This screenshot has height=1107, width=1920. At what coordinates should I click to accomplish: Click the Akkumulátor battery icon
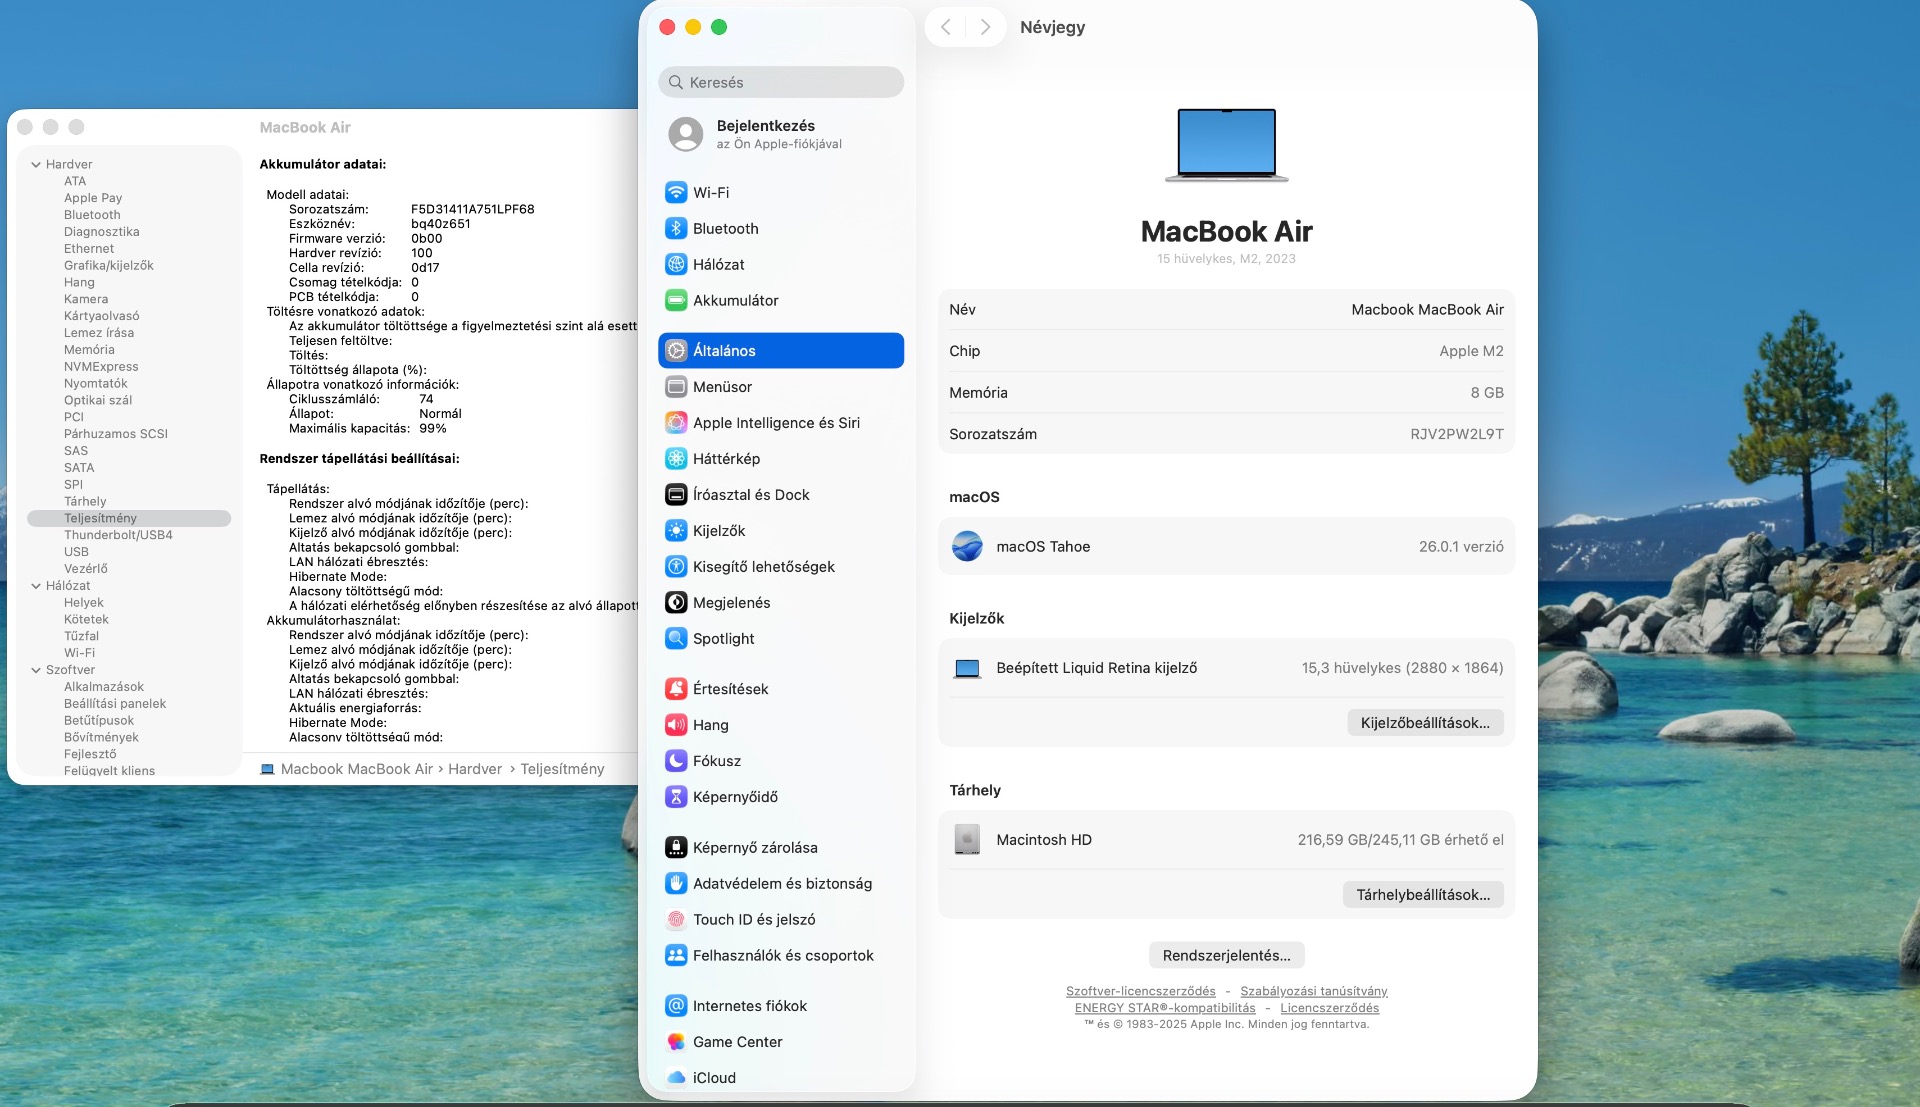676,300
